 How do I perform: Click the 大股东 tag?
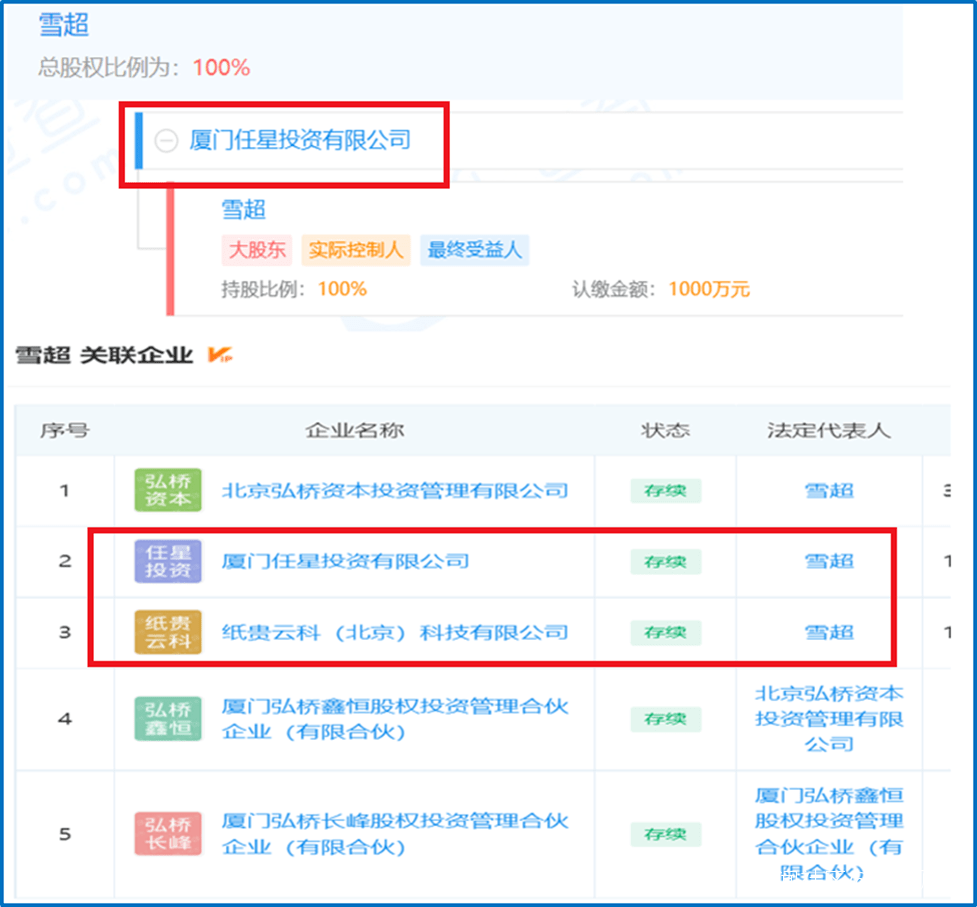(x=257, y=250)
